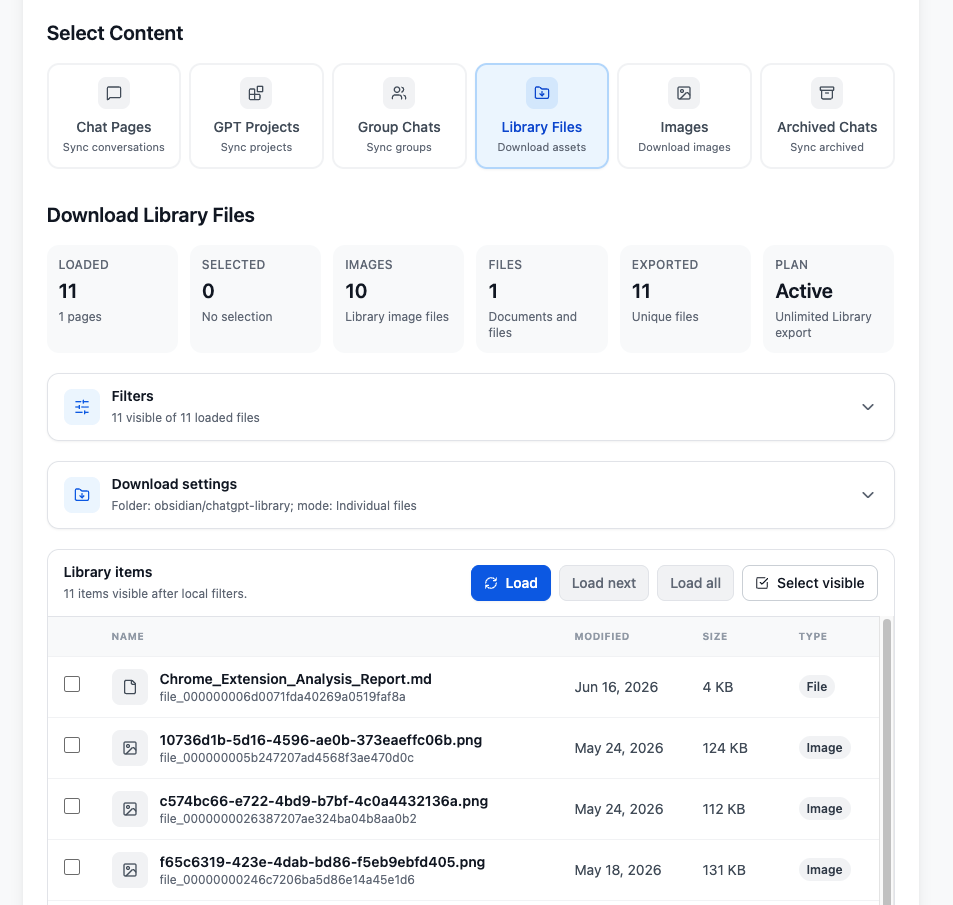Viewport: 953px width, 905px height.
Task: Click filename 10736d1b-5d16-4596-ae0b-373eaeffc06b.png
Action: pyautogui.click(x=321, y=740)
